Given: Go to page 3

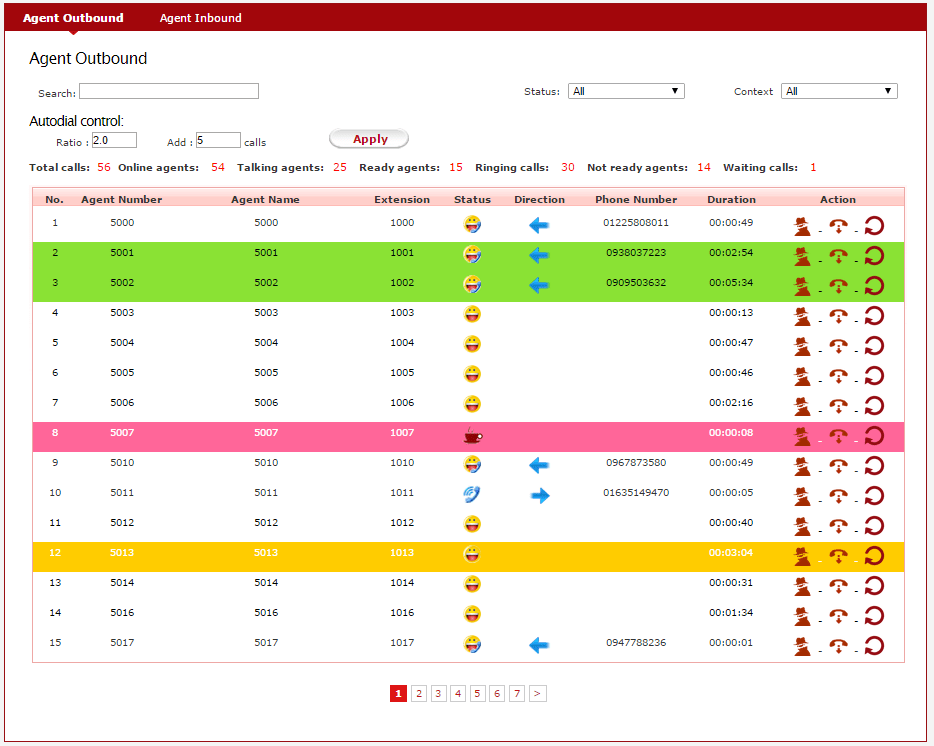Looking at the screenshot, I should tap(438, 694).
